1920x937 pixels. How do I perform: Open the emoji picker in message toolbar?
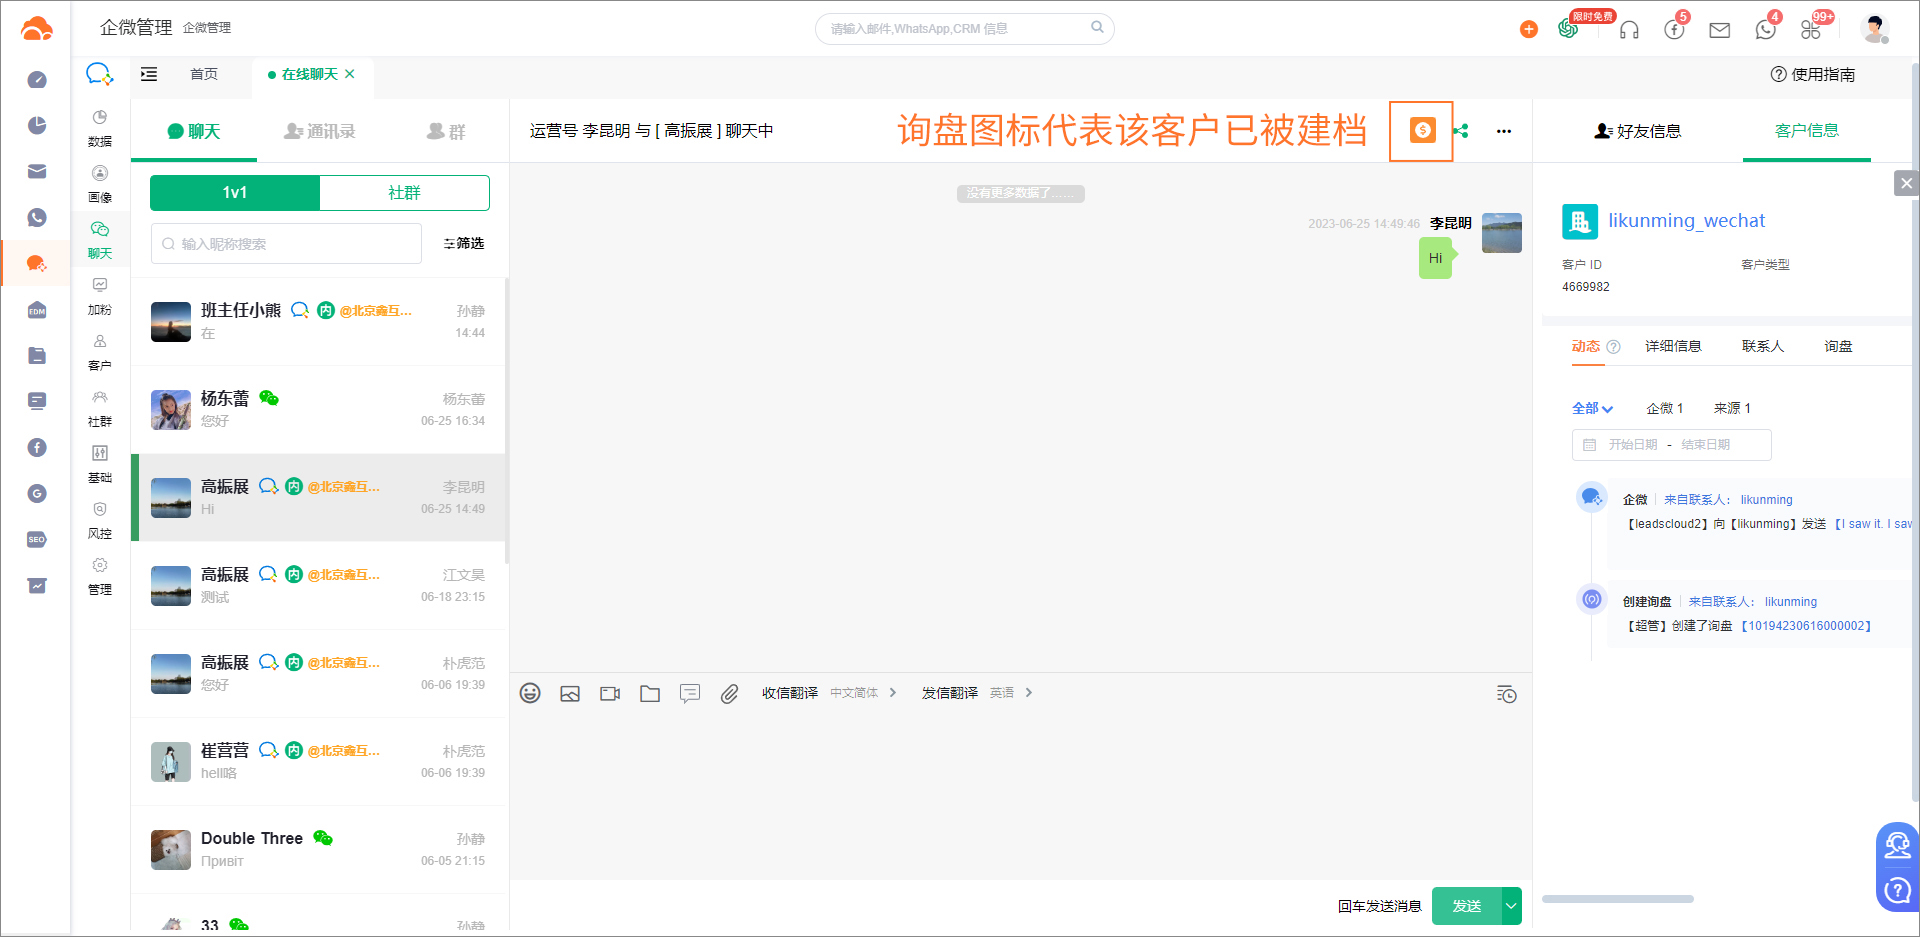[x=530, y=693]
